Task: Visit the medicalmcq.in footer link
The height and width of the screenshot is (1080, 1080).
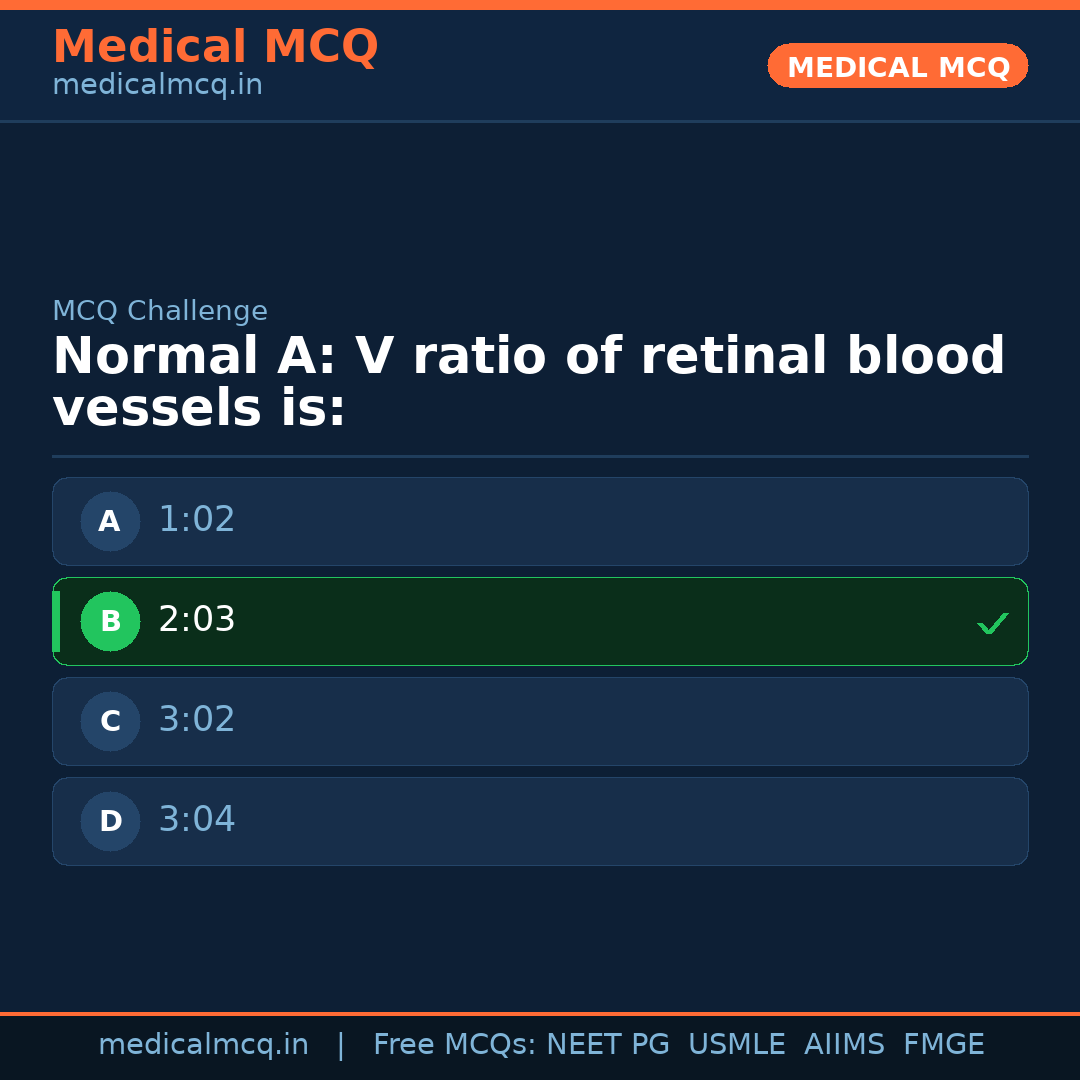Action: 204,1043
